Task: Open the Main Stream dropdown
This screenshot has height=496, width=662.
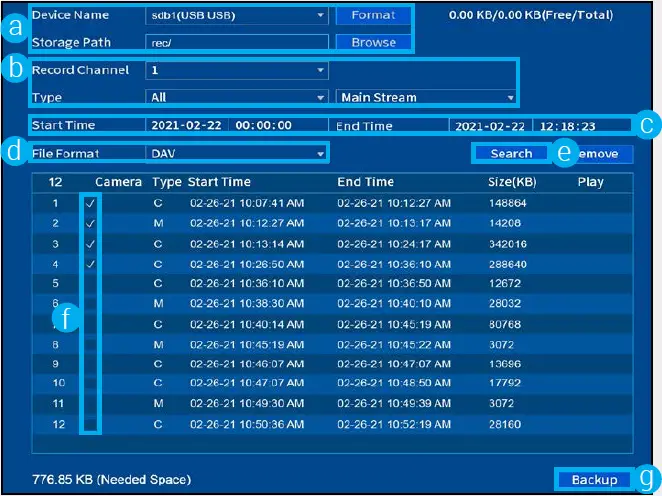Action: coord(426,98)
